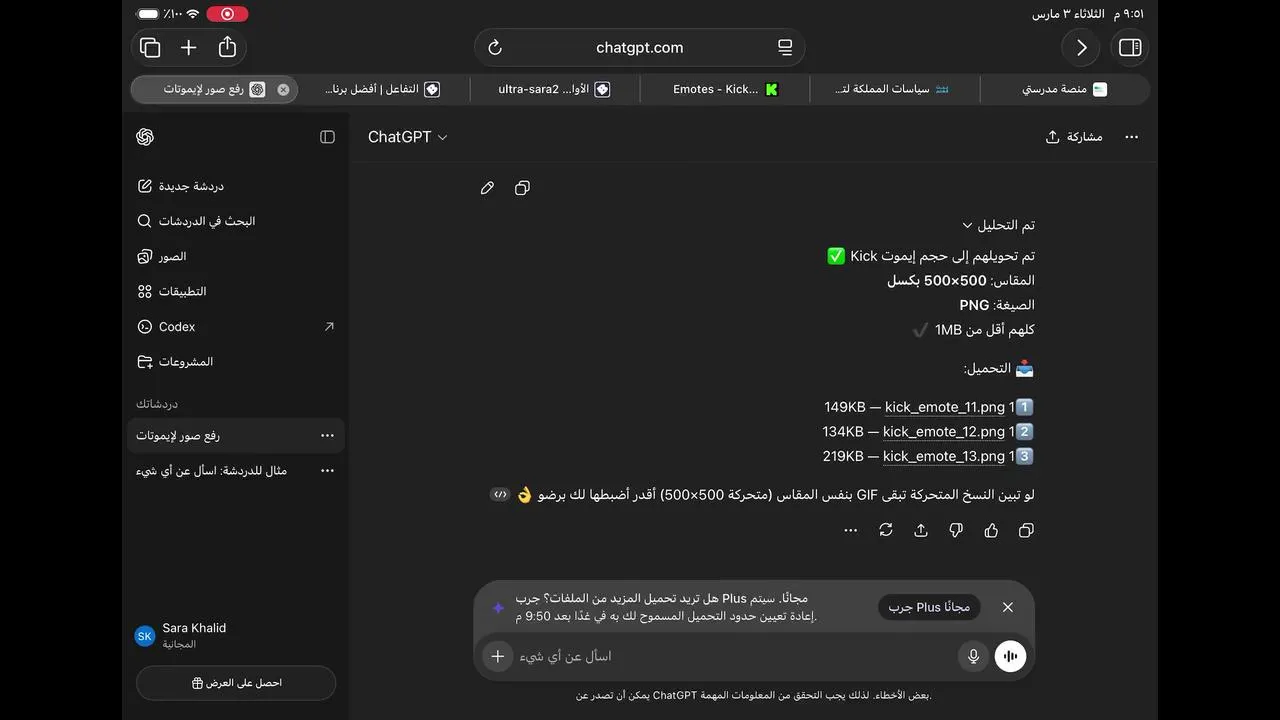The image size is (1280, 720).
Task: Collapse the ChatGPT sidebar with panel icon
Action: point(327,137)
